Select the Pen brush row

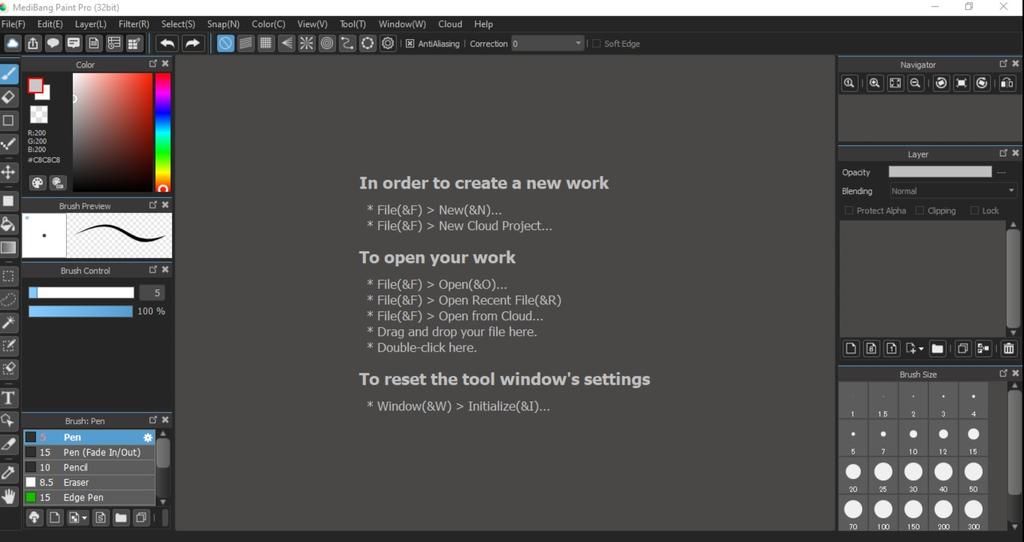point(89,437)
